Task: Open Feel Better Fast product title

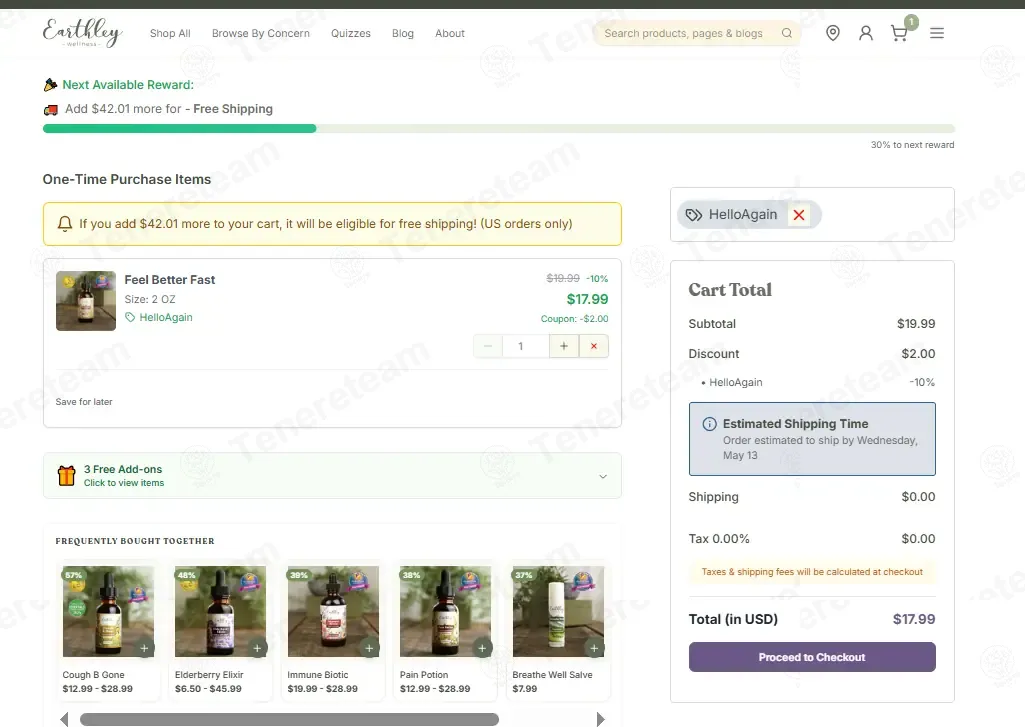Action: pyautogui.click(x=170, y=280)
